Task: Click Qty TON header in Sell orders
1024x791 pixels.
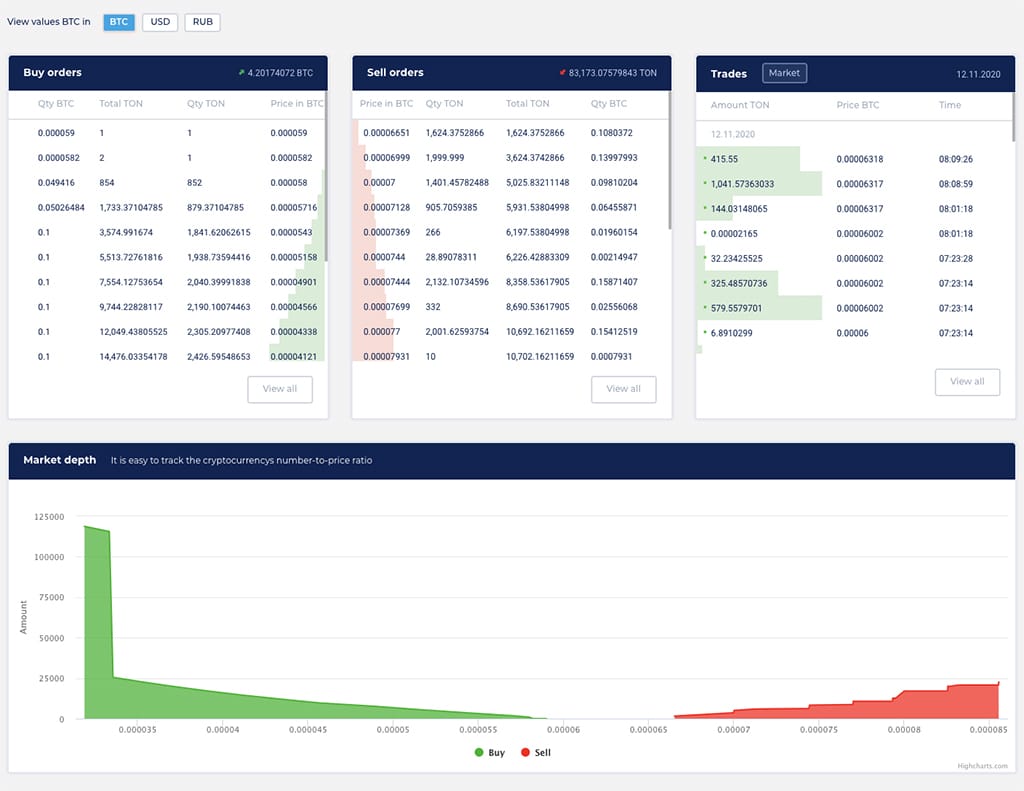Action: (x=444, y=103)
